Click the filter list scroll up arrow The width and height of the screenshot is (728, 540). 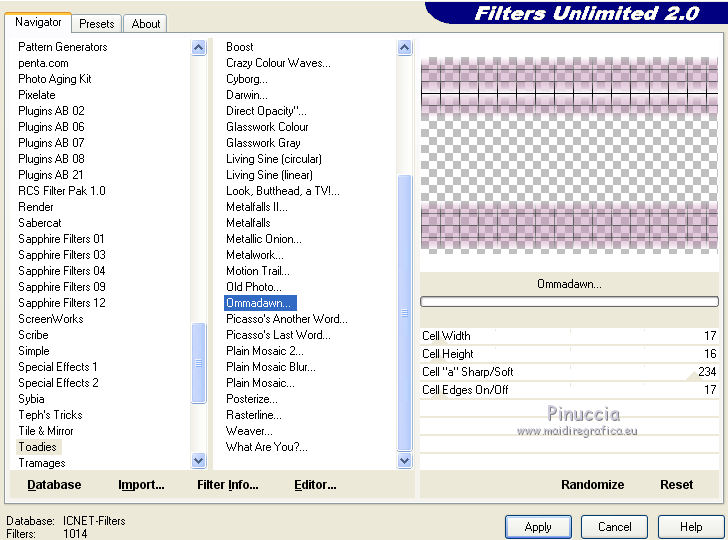[405, 47]
